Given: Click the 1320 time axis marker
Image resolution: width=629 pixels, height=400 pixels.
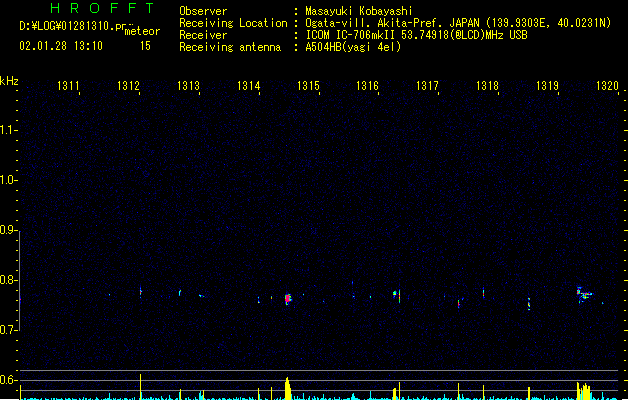Looking at the screenshot, I should tap(607, 86).
